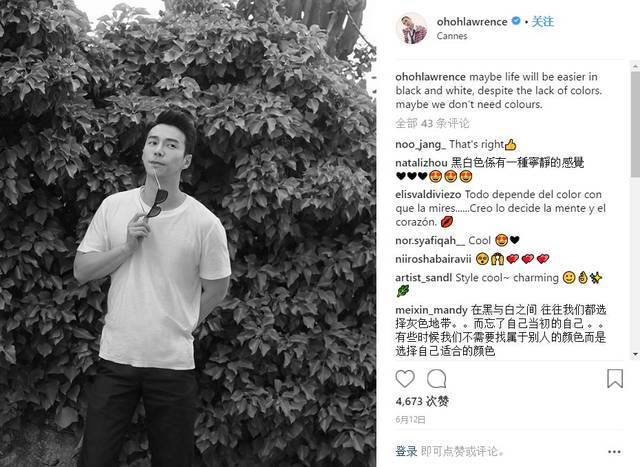Click the black and white photo
Screen dimensions: 640x467
point(188,234)
